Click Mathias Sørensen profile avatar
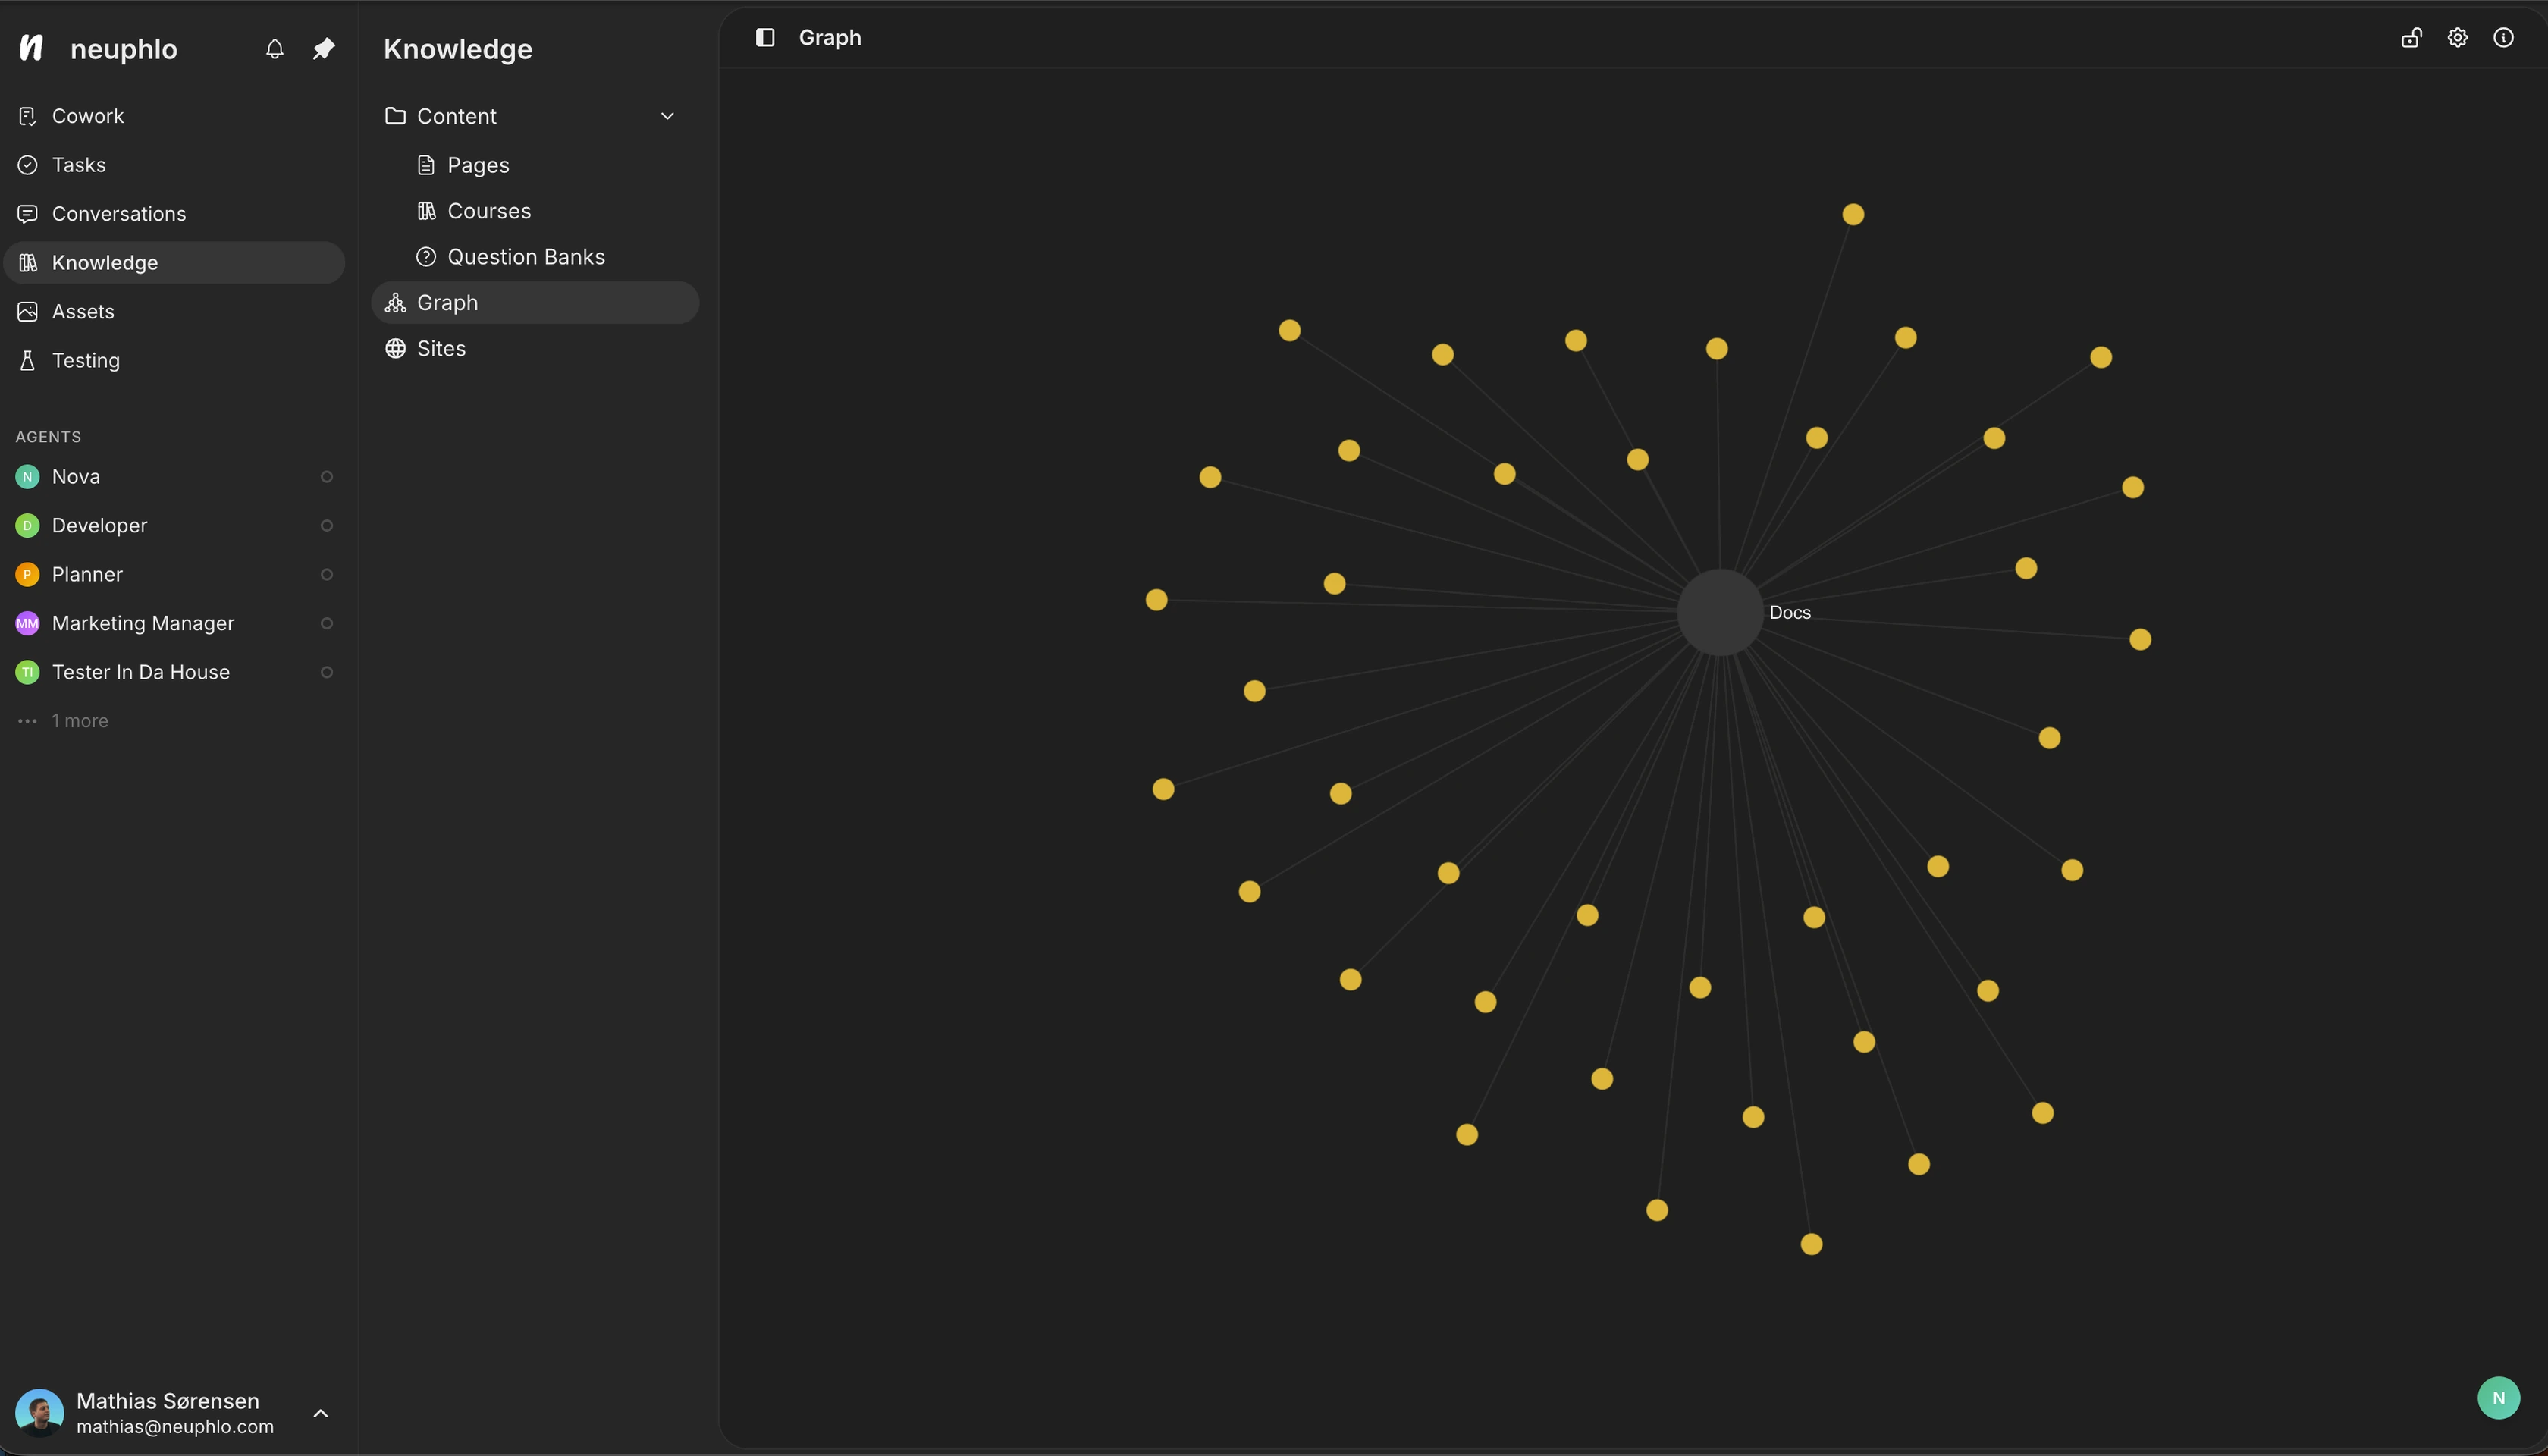The width and height of the screenshot is (2548, 1456). tap(40, 1413)
